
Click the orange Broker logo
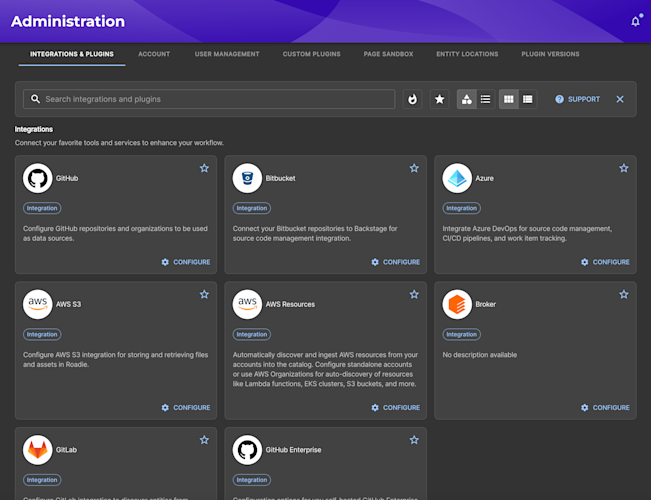(457, 304)
